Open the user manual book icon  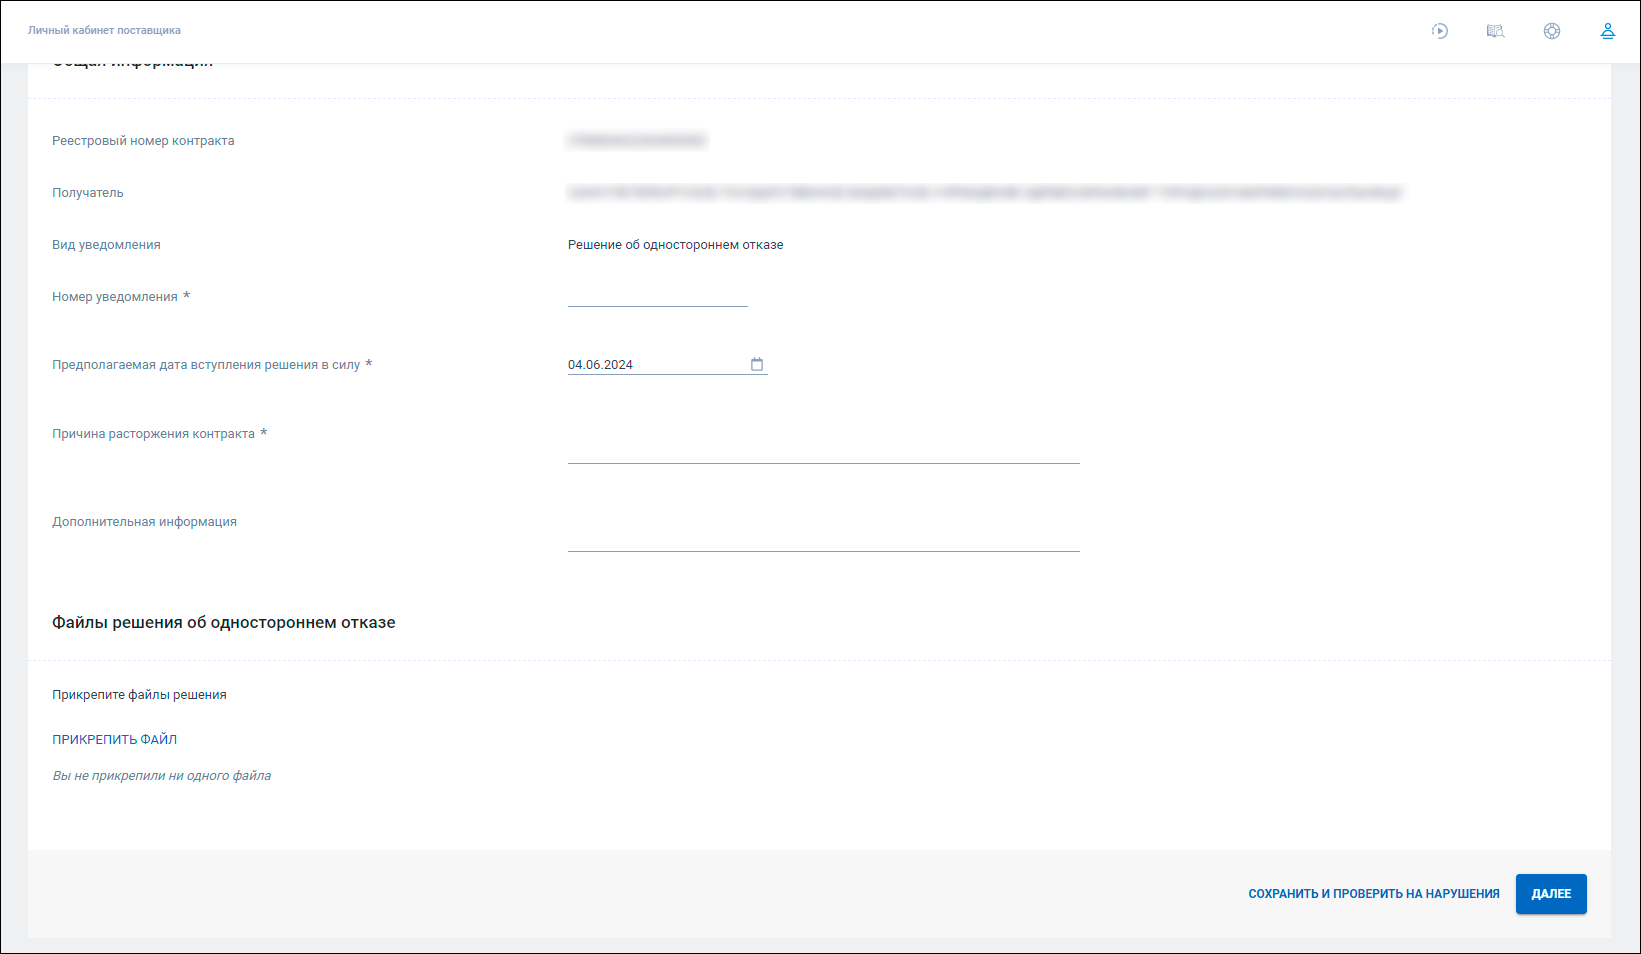[1496, 31]
